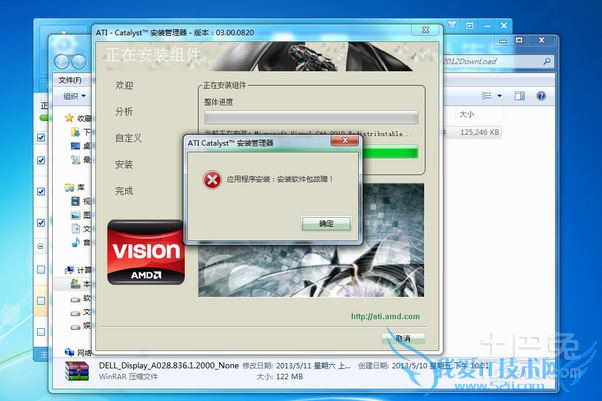The width and height of the screenshot is (602, 401).
Task: Go forward in the Explorer window
Action: pos(79,61)
